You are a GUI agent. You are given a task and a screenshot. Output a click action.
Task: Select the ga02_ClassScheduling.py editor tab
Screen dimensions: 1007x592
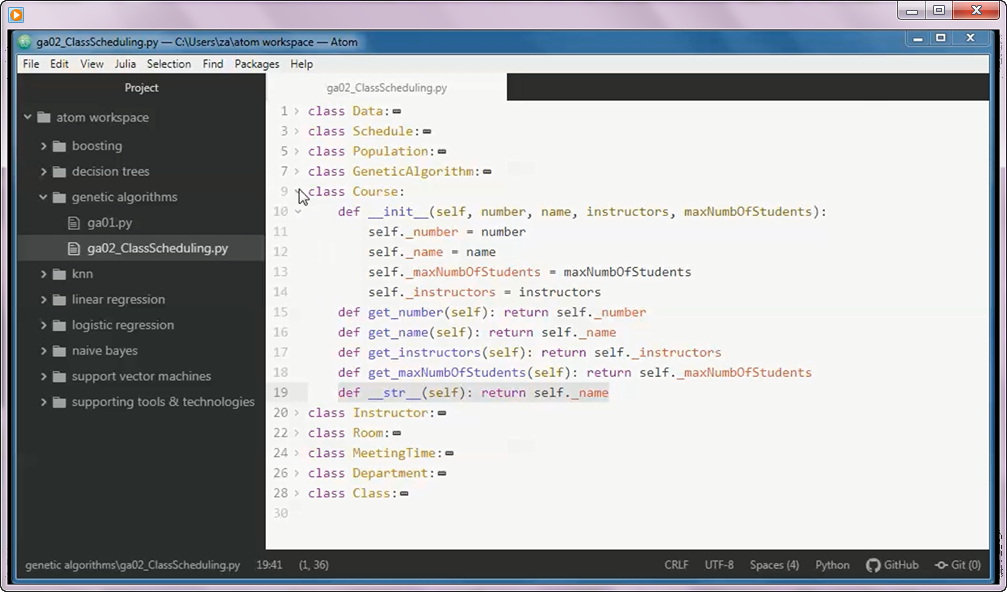pyautogui.click(x=387, y=88)
